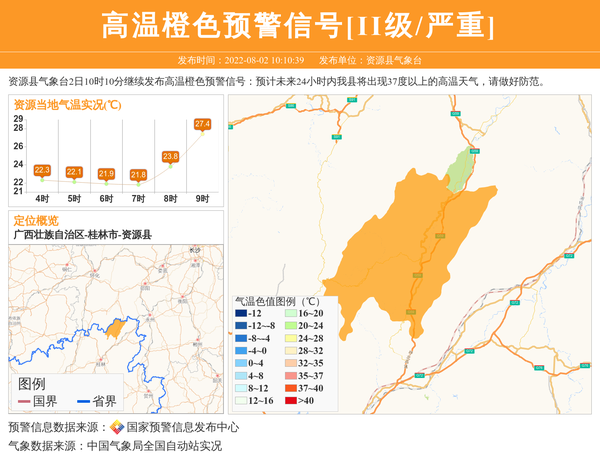This screenshot has height=471, width=600.
Task: Click the 国界 border legend entry
Action: (38, 401)
